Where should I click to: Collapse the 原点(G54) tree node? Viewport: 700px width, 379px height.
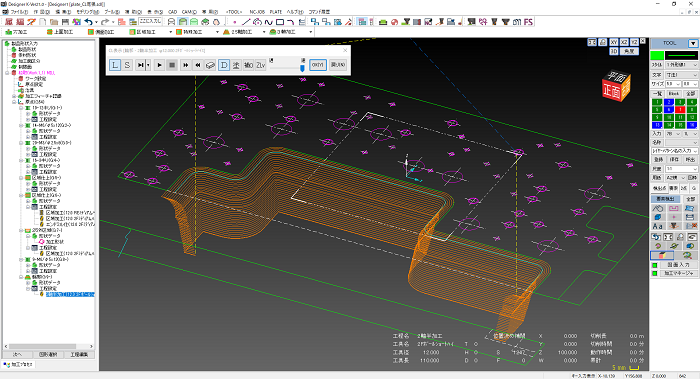click(x=14, y=102)
